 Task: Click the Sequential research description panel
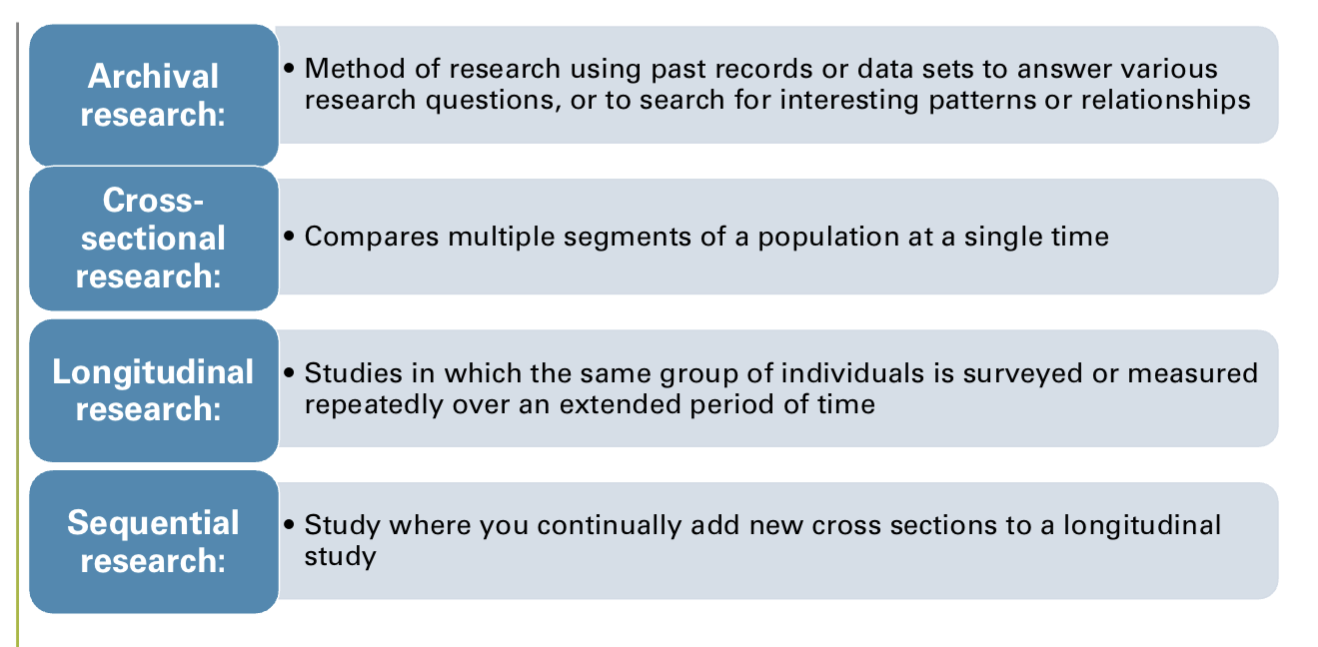(x=777, y=541)
